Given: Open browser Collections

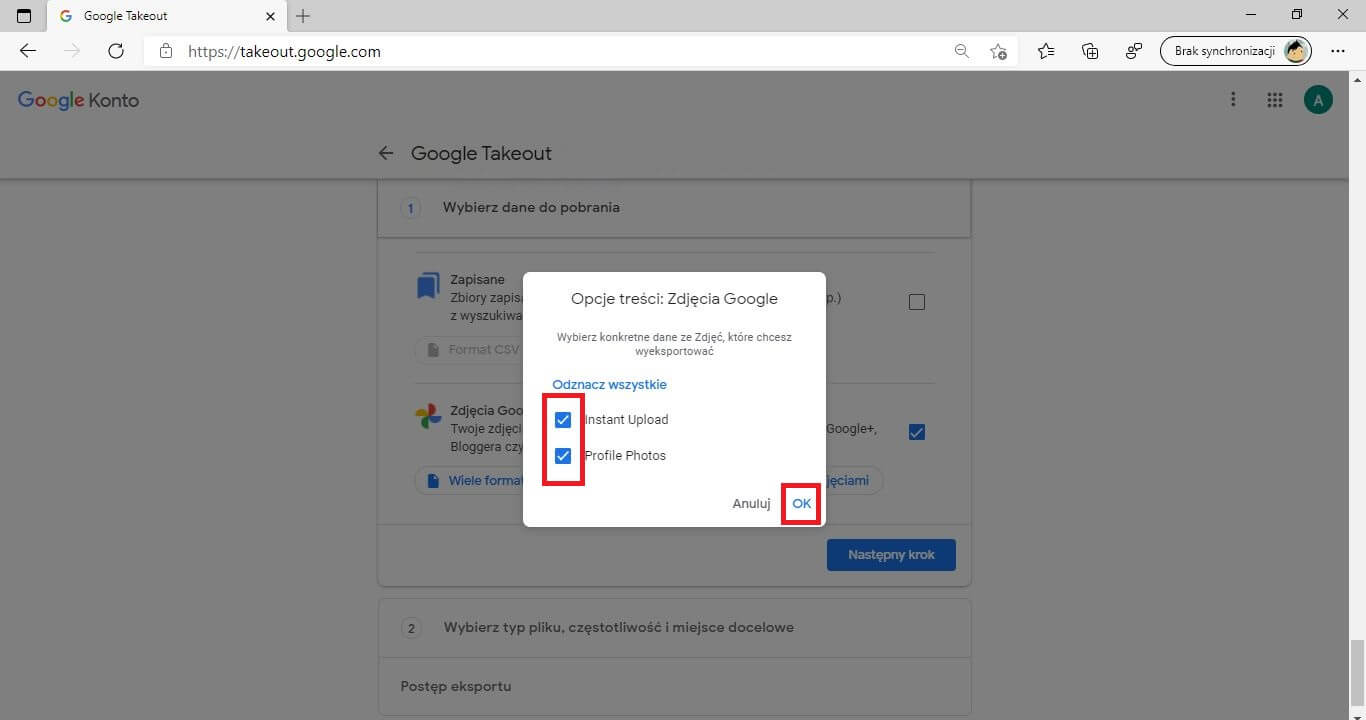Looking at the screenshot, I should (x=1090, y=51).
